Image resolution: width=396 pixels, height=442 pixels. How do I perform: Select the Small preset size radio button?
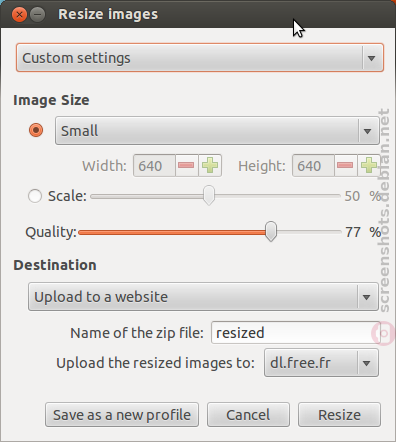[36, 130]
